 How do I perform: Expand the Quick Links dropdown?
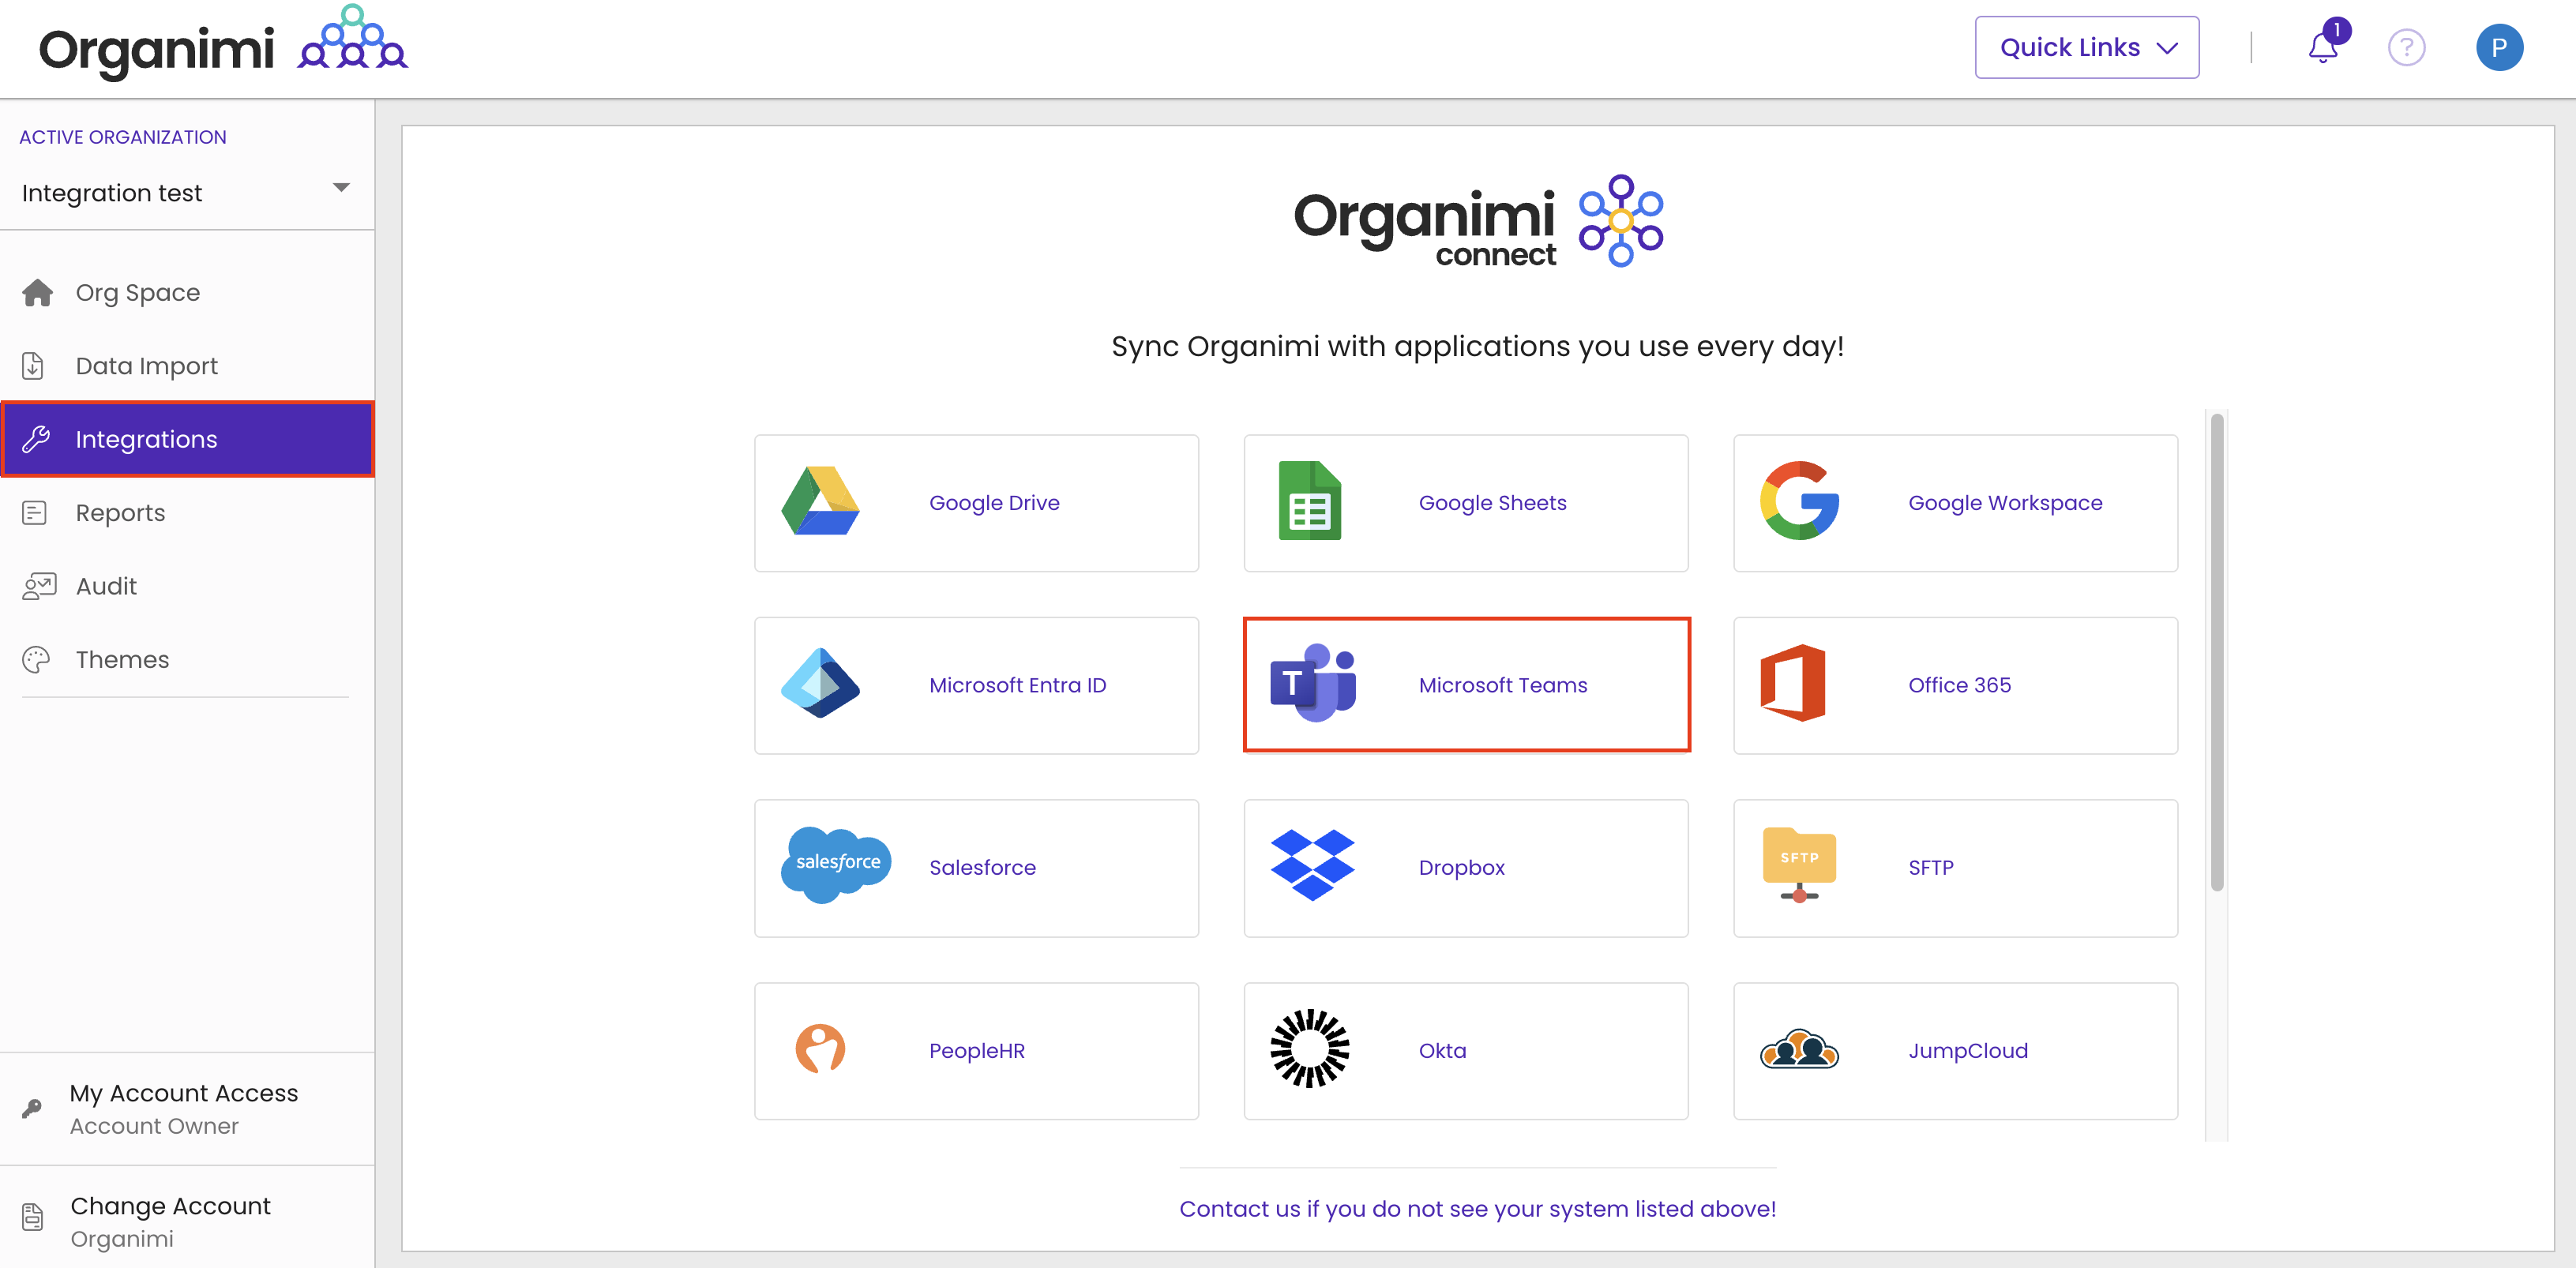tap(2086, 47)
